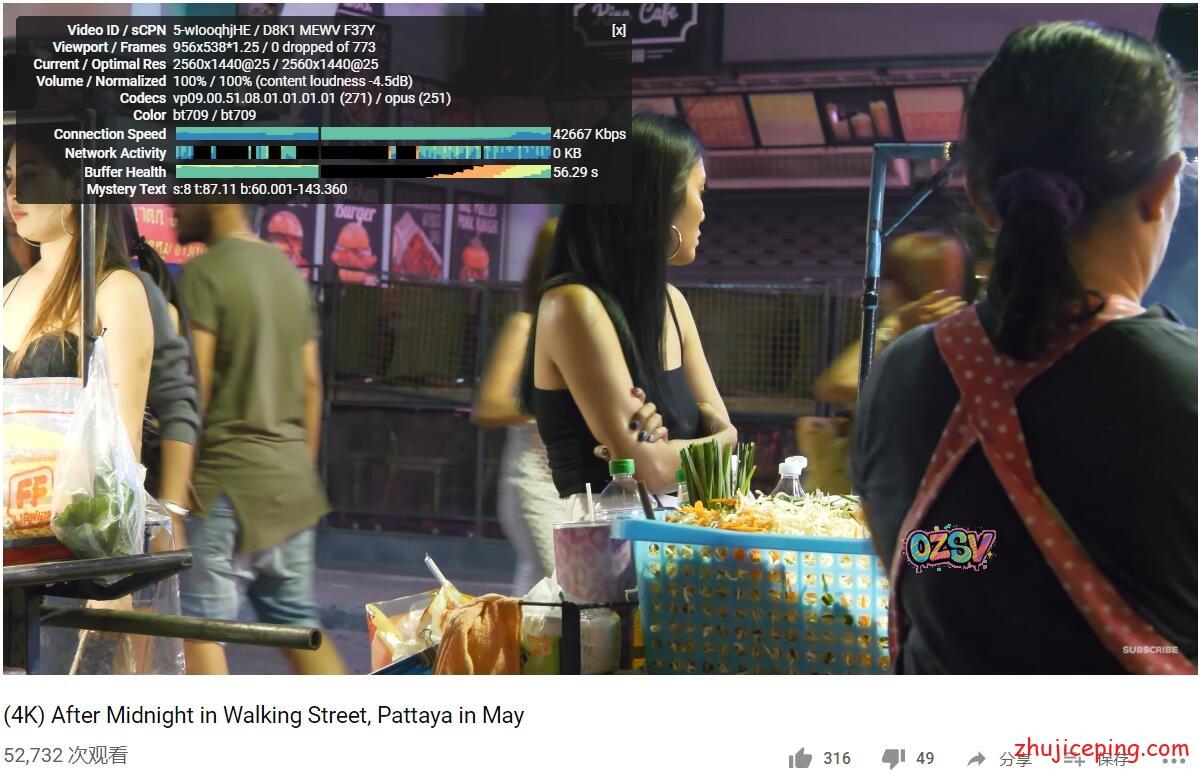The image size is (1199, 773).
Task: Click the video title text
Action: (x=264, y=715)
